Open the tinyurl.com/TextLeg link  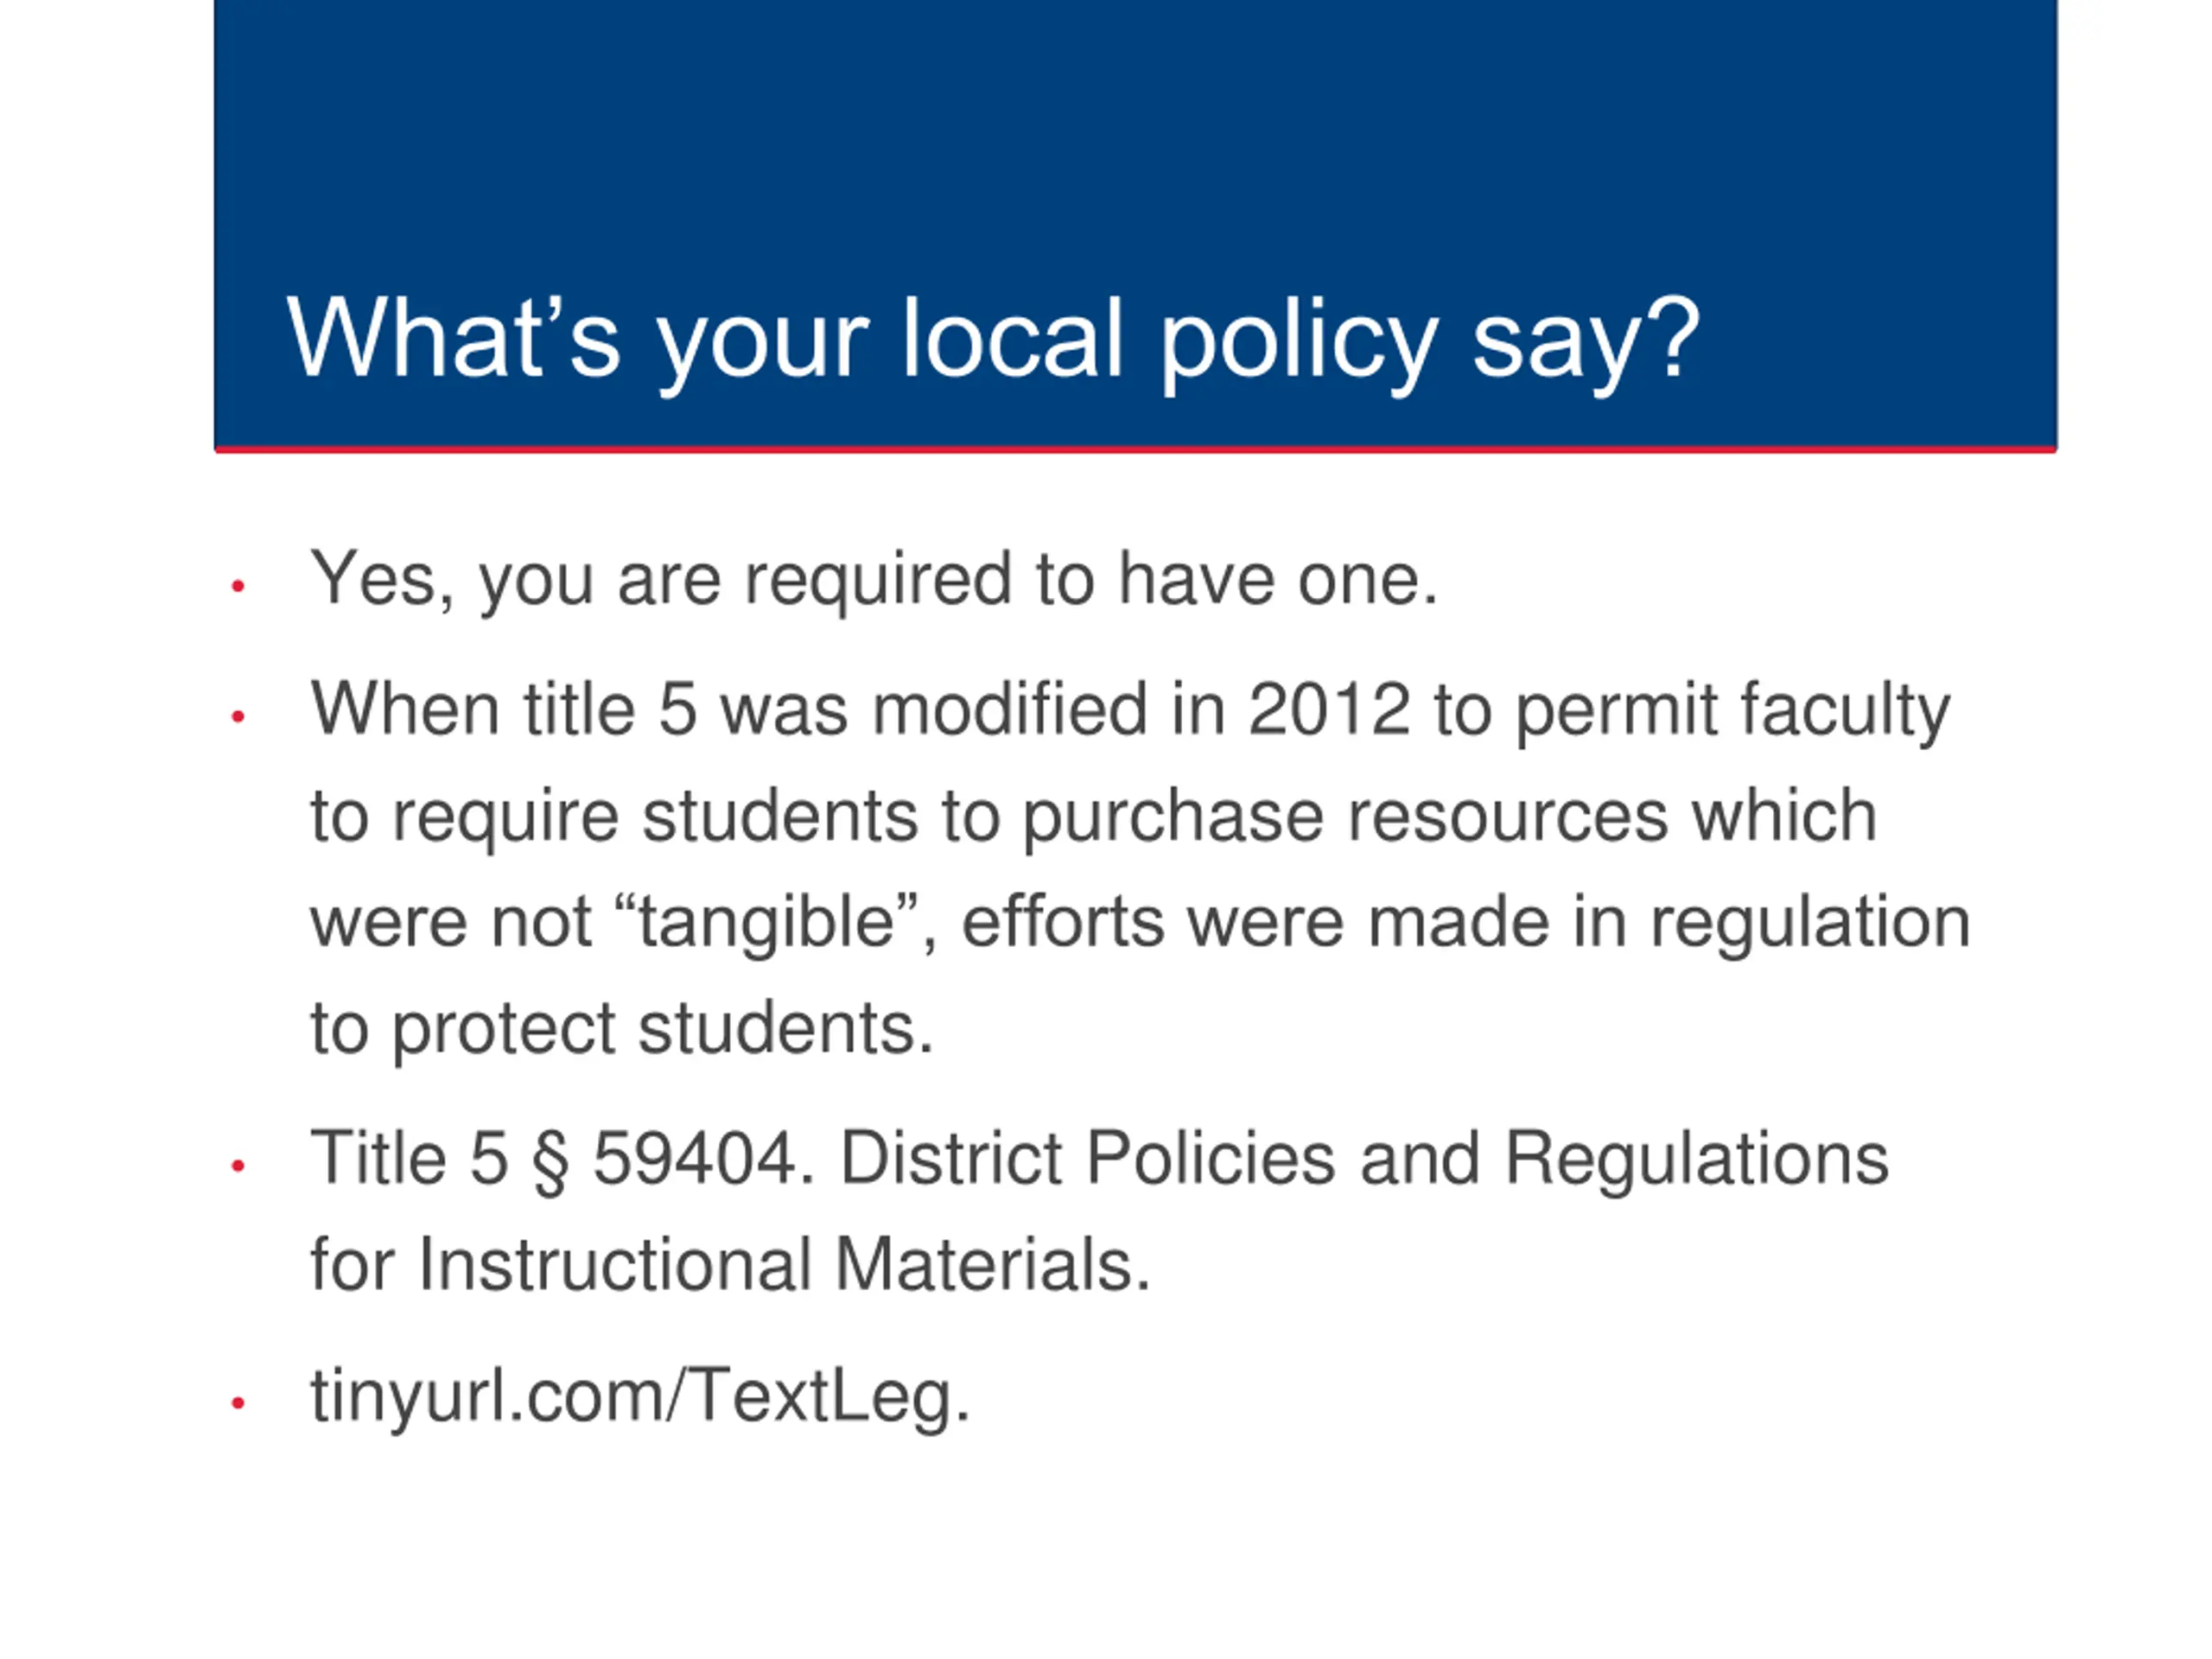pyautogui.click(x=639, y=1396)
